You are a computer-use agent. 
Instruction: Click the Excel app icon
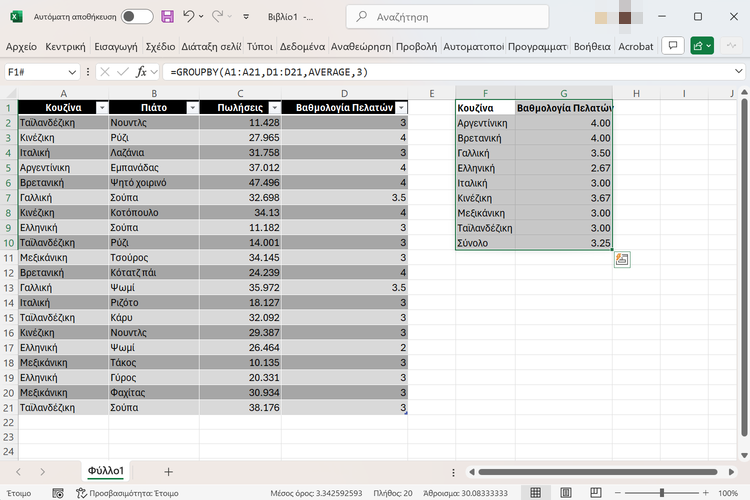pos(16,17)
